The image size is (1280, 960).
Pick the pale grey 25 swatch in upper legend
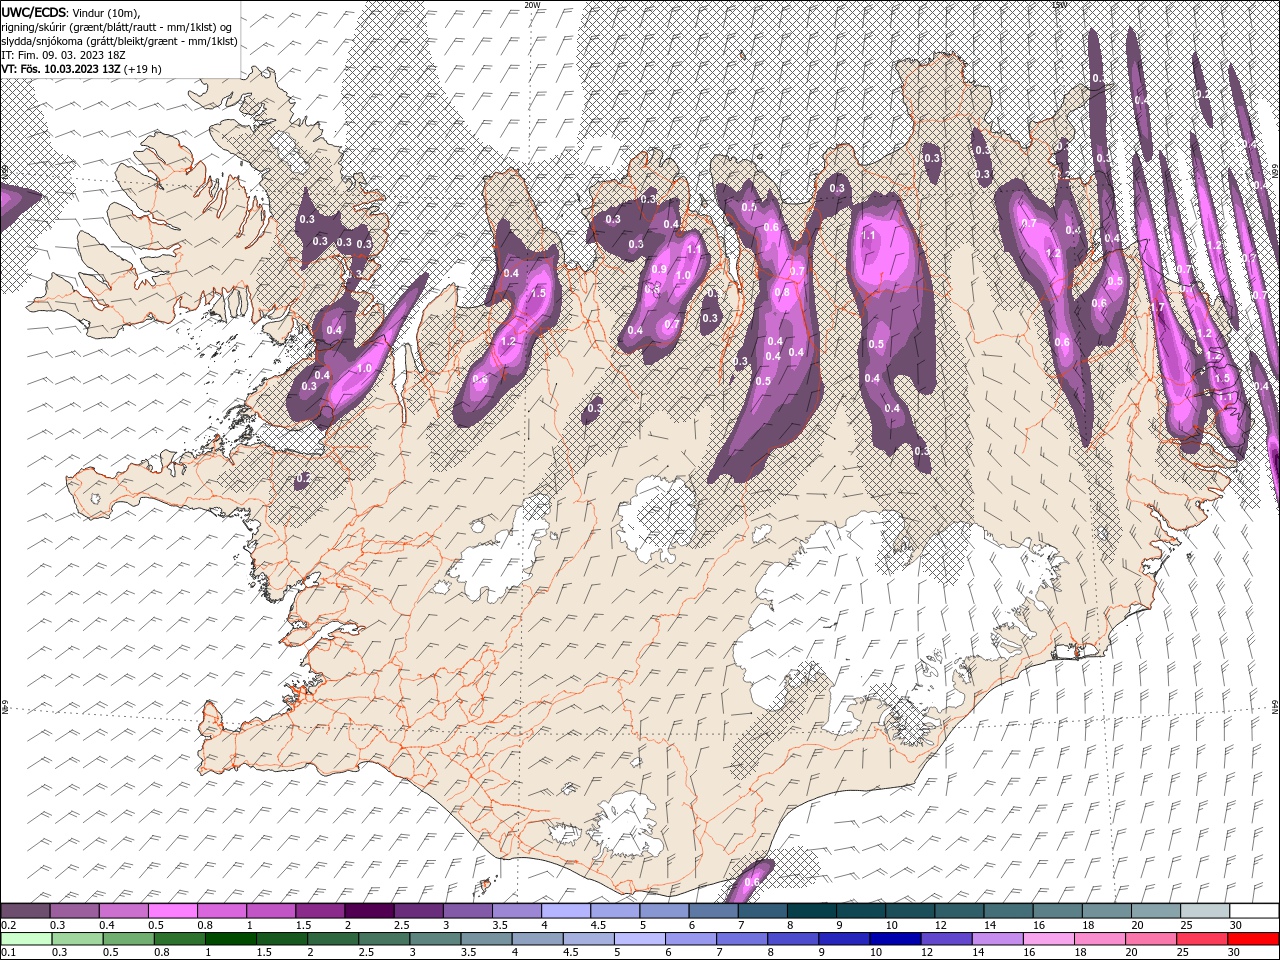click(x=1204, y=911)
